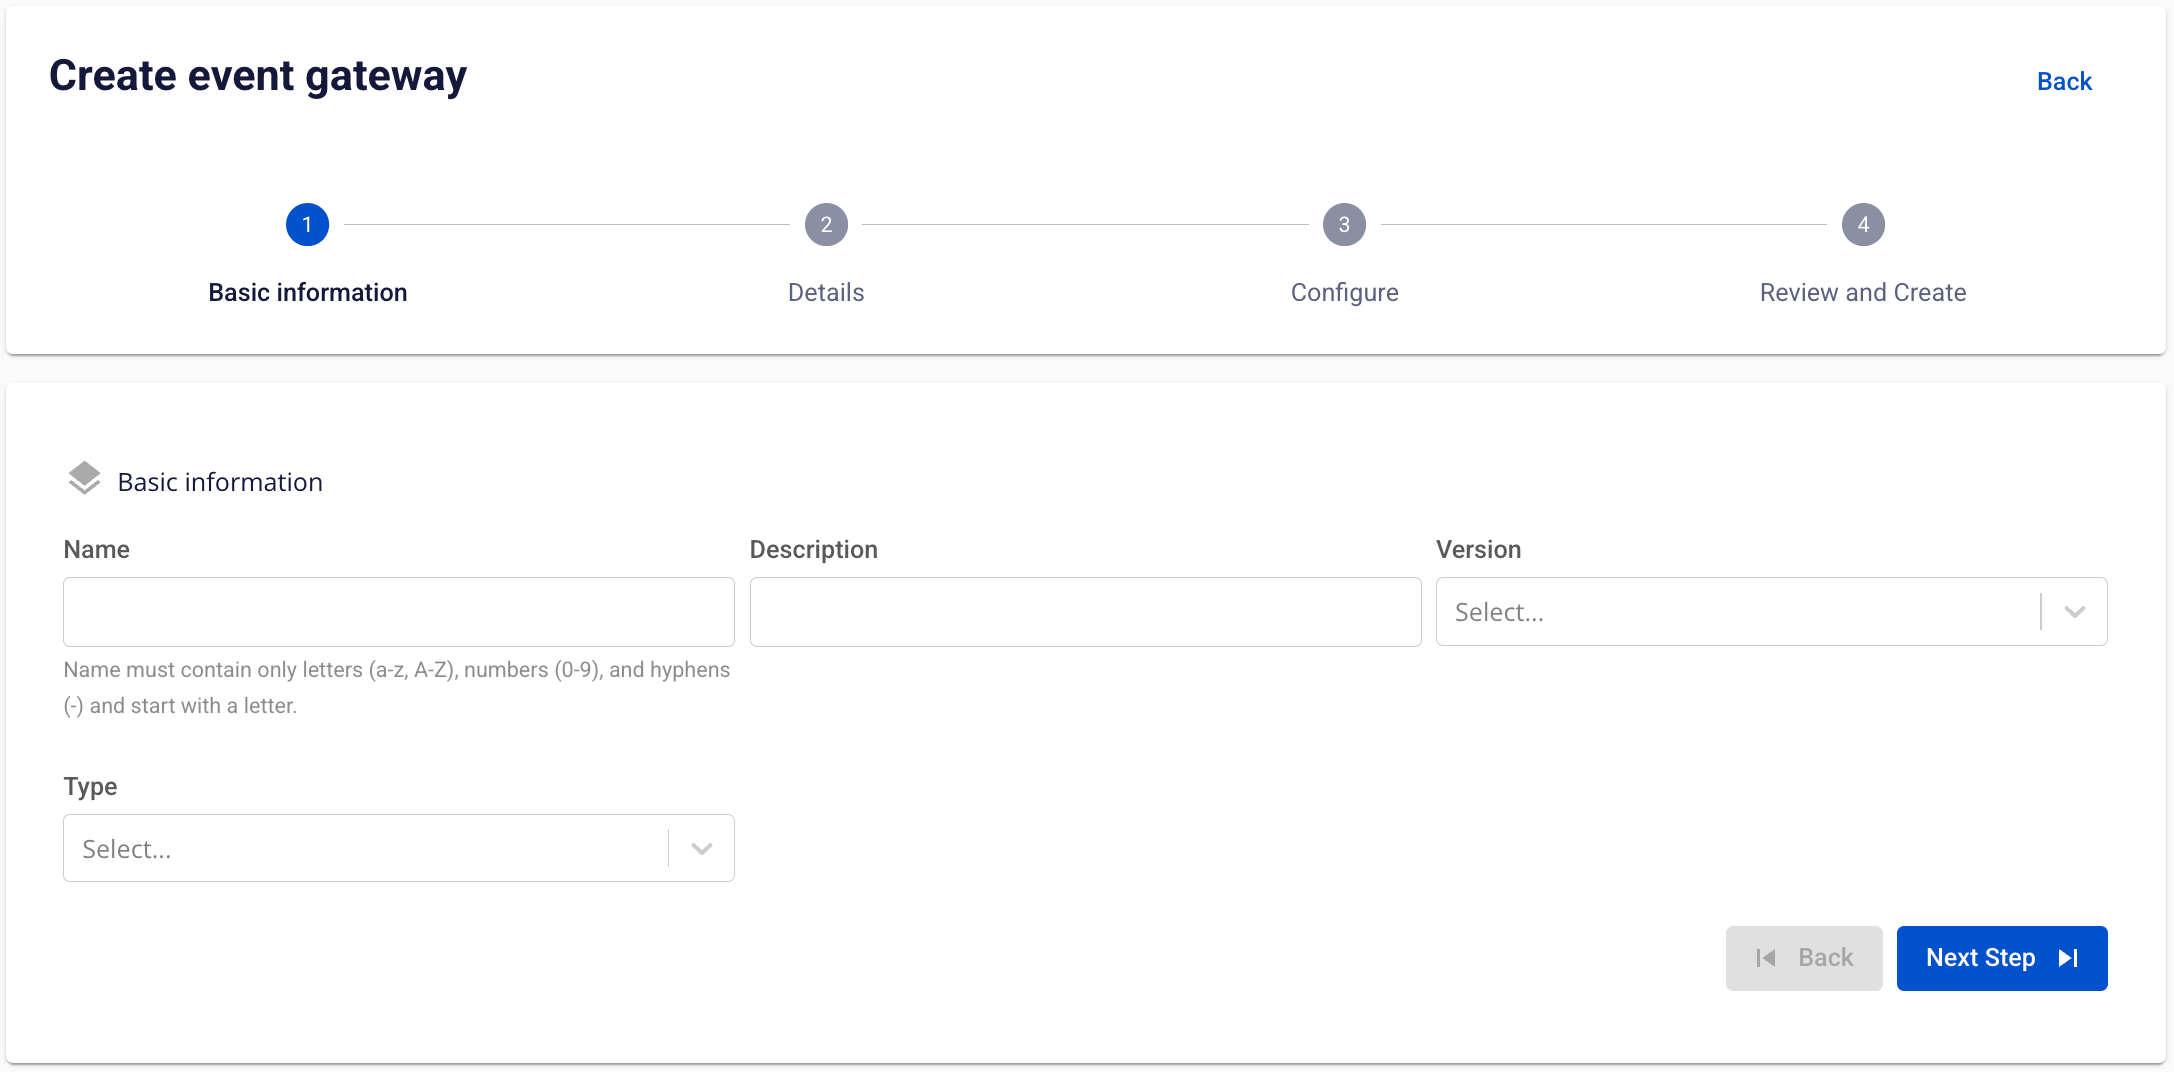Viewport: 2174px width, 1072px height.
Task: Go to the Details step label
Action: (x=826, y=293)
